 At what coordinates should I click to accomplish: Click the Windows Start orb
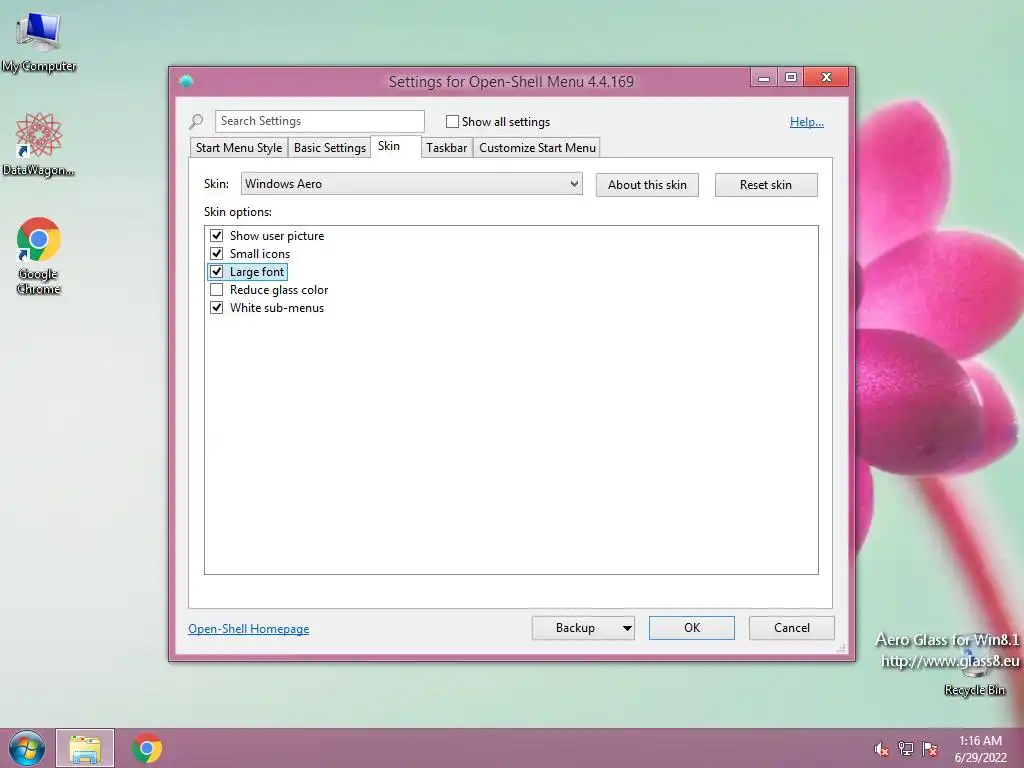[x=27, y=748]
